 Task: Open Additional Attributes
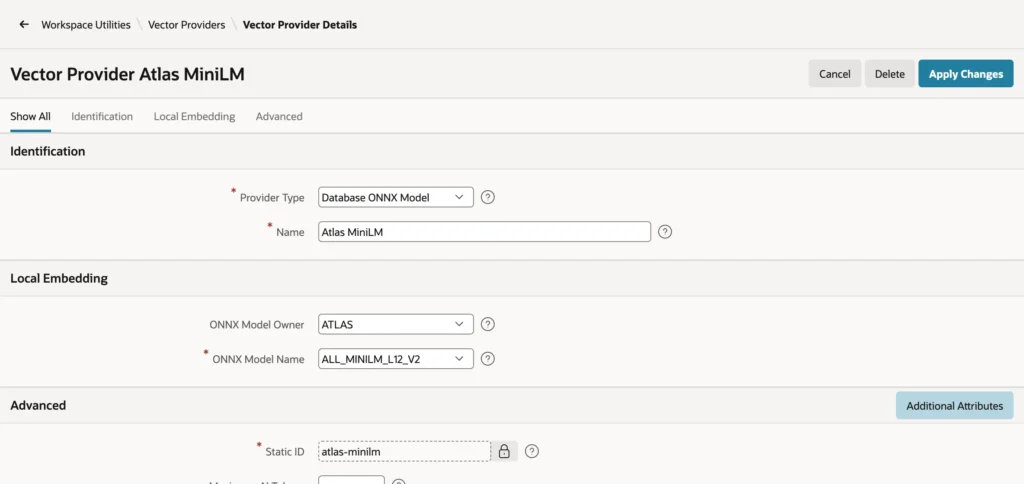[954, 406]
